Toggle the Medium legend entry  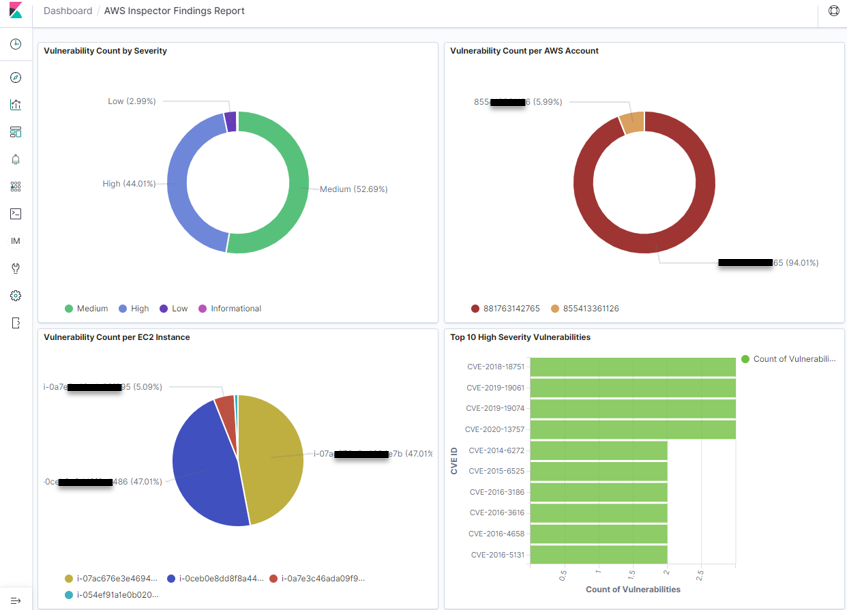[86, 308]
